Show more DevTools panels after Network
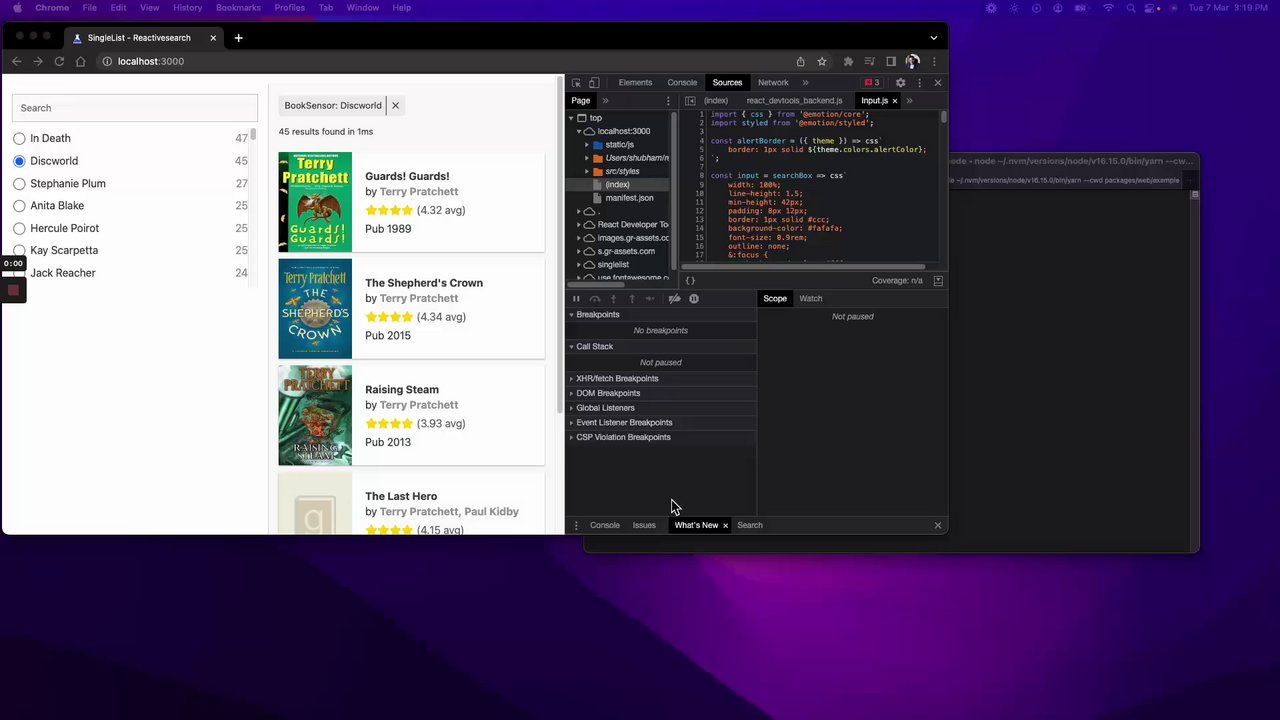Screen dimensions: 1280x720 pos(805,83)
